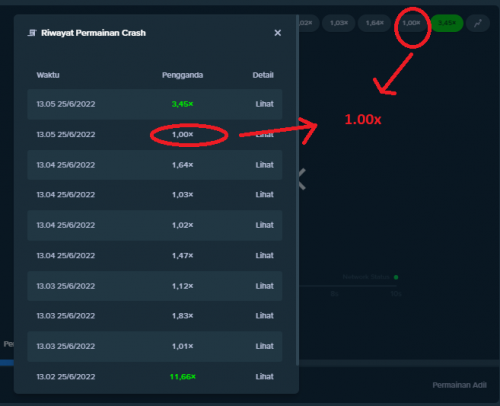Click Lihat for the 1,83x round

point(265,316)
